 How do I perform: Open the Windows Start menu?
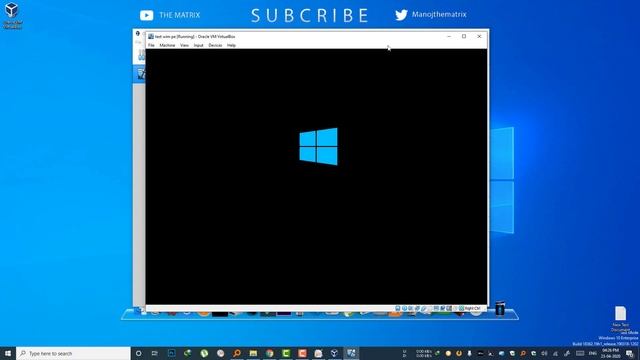[8, 353]
